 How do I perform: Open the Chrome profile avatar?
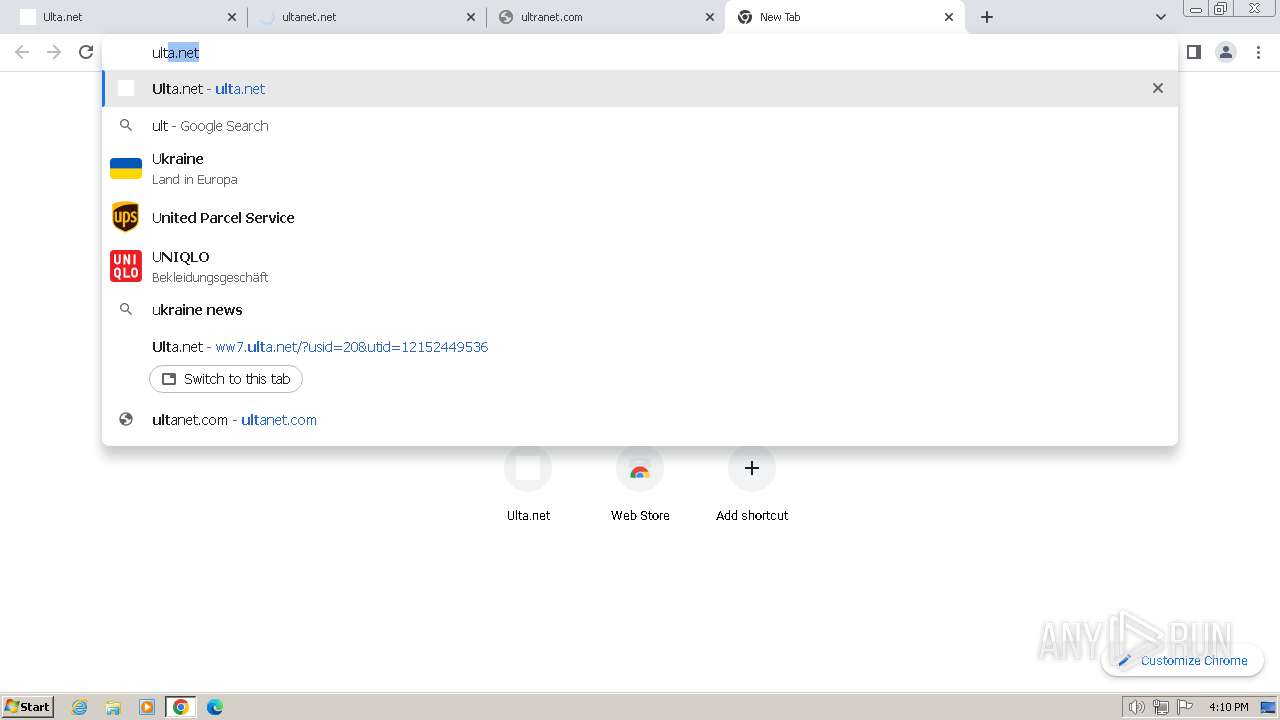[1226, 52]
